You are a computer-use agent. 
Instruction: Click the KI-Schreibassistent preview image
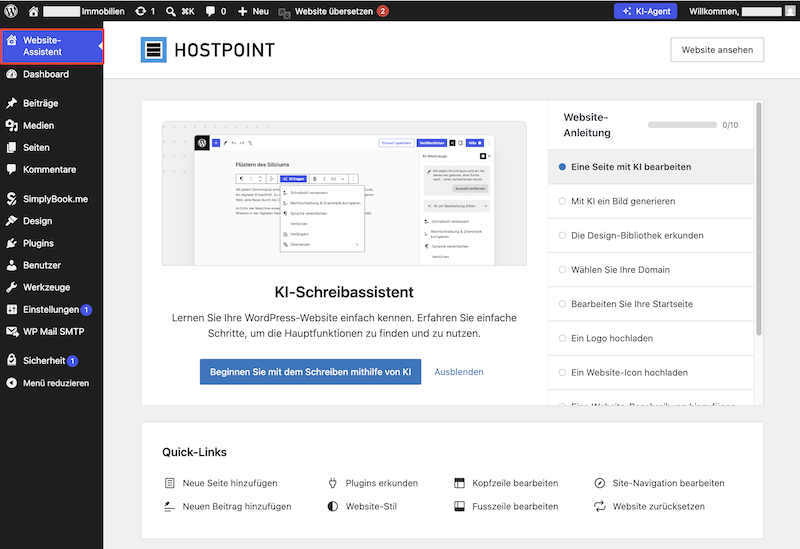pos(344,193)
